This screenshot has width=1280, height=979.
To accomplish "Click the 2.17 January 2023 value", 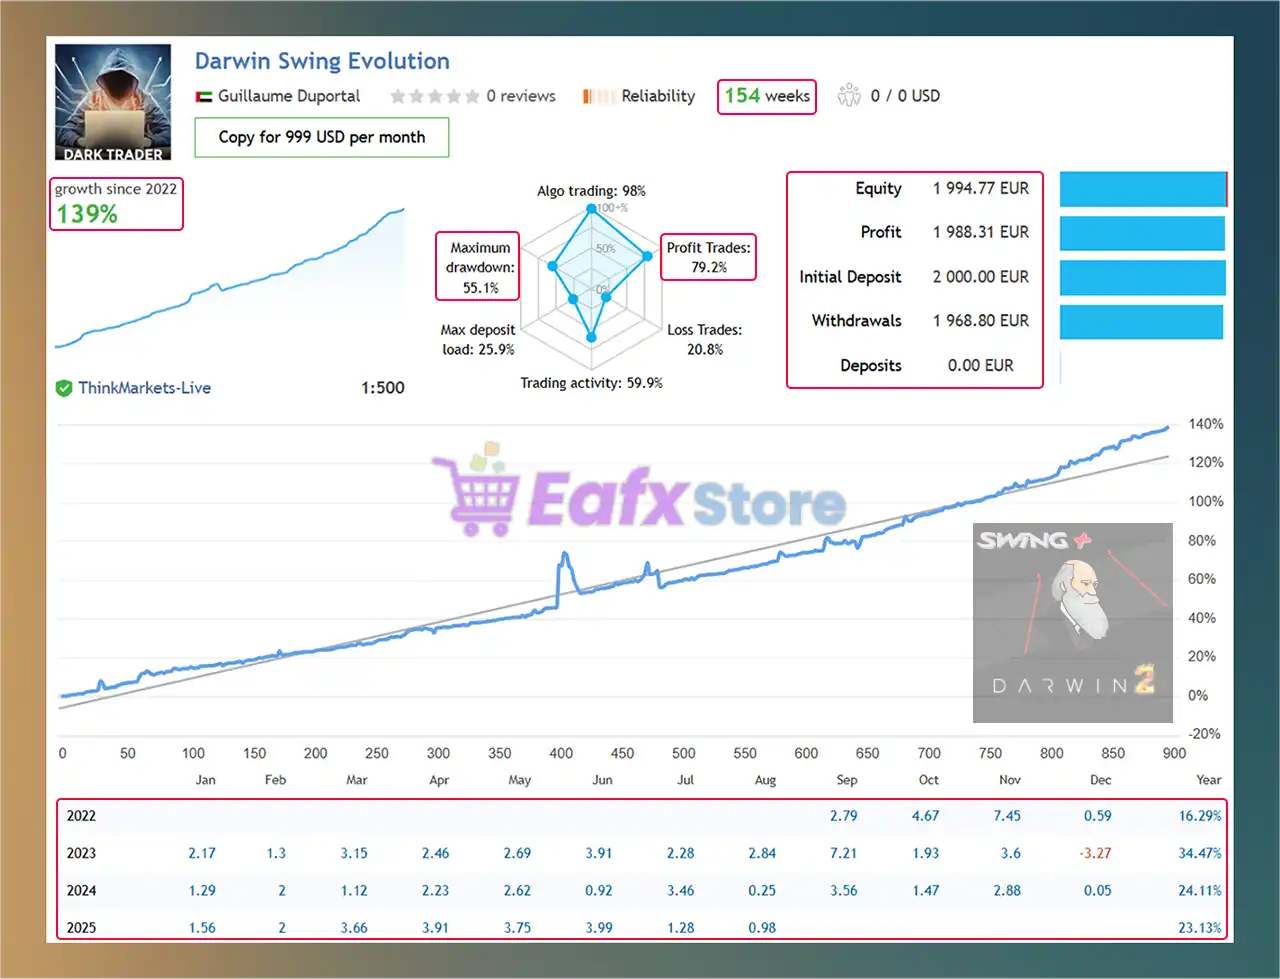I will coord(202,853).
